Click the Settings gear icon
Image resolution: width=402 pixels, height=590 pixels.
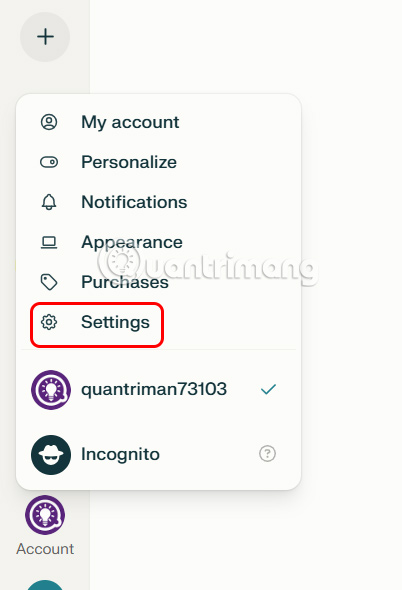49,322
